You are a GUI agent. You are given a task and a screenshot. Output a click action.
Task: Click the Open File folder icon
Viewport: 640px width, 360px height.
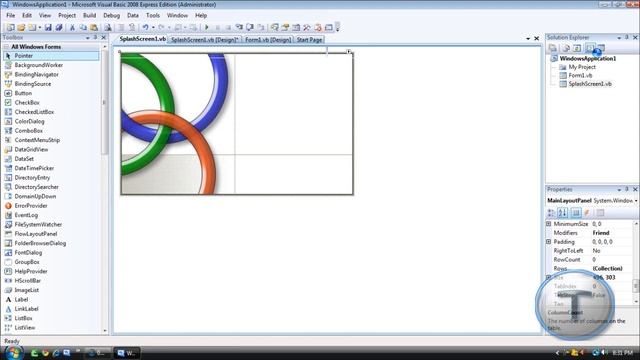pos(21,27)
